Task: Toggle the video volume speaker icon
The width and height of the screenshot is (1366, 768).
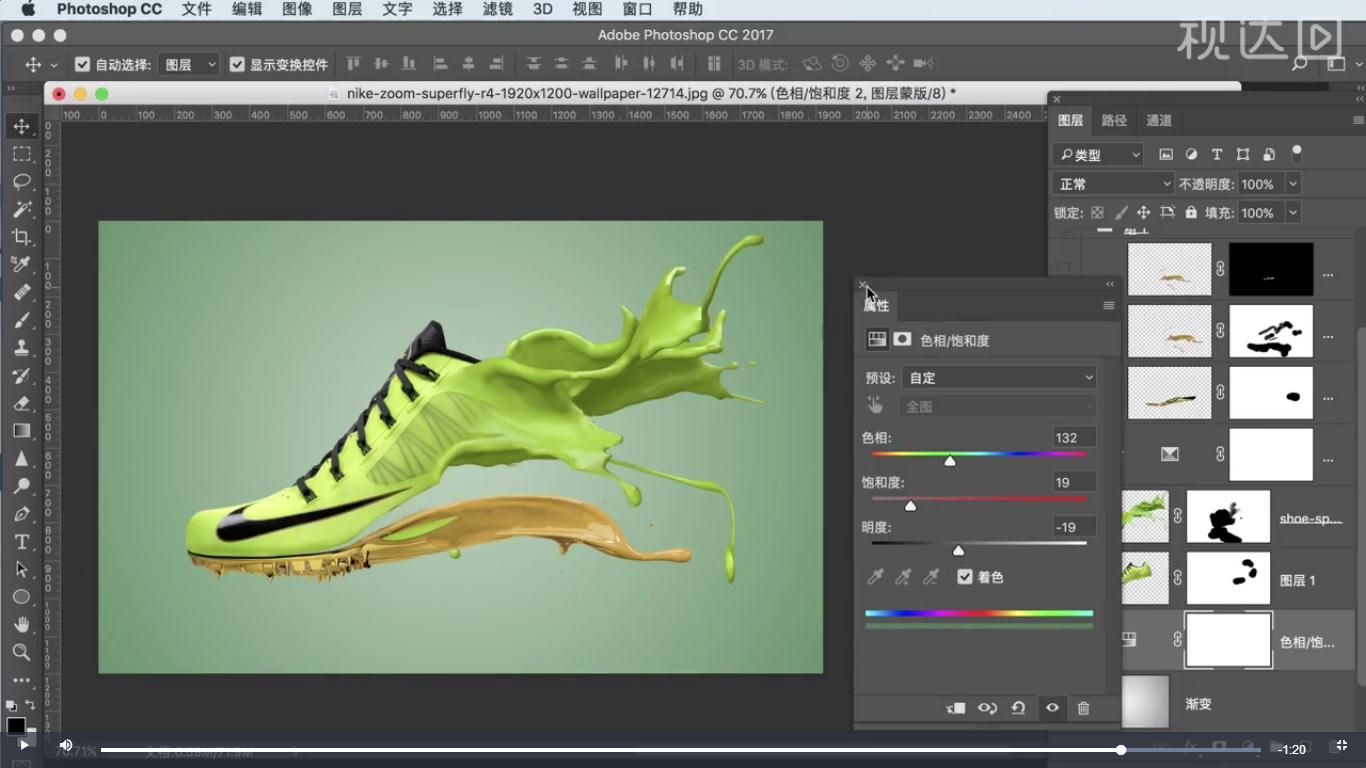Action: click(x=66, y=745)
